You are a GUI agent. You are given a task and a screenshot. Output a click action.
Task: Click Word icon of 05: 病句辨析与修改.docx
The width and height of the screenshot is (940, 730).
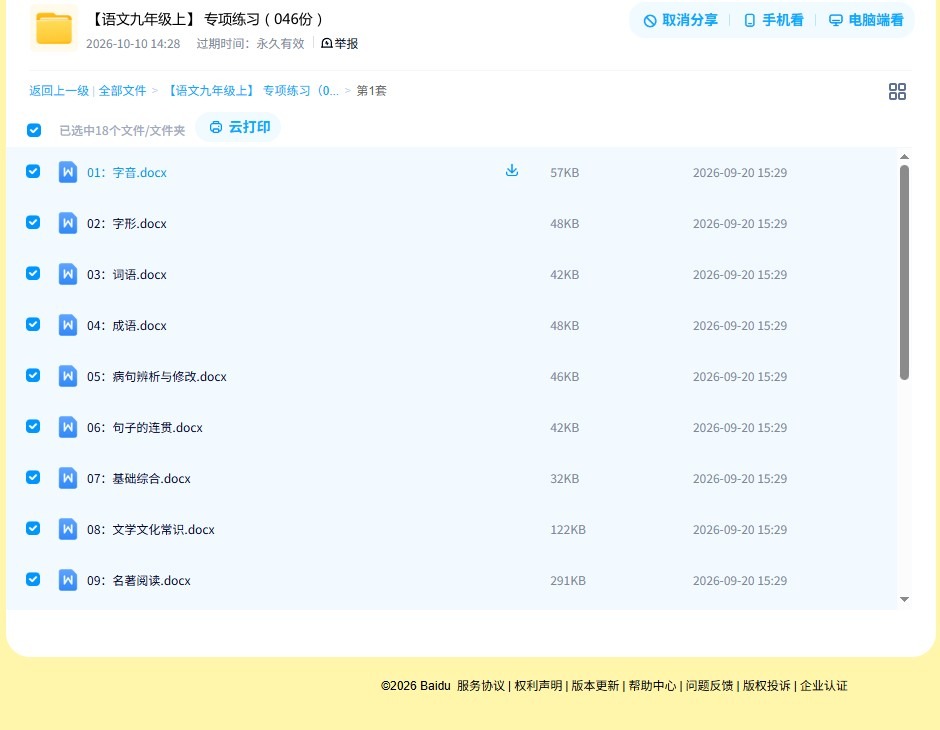(68, 376)
